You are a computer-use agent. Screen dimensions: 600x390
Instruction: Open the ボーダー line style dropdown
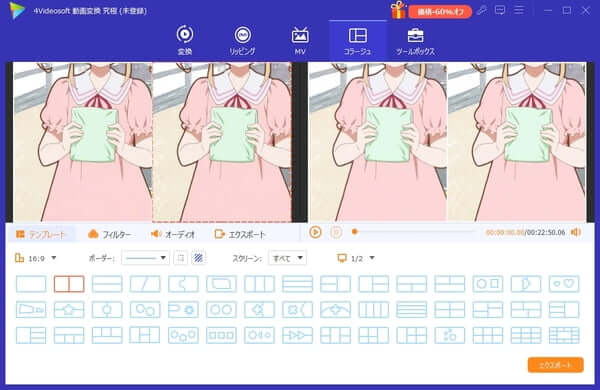[145, 258]
